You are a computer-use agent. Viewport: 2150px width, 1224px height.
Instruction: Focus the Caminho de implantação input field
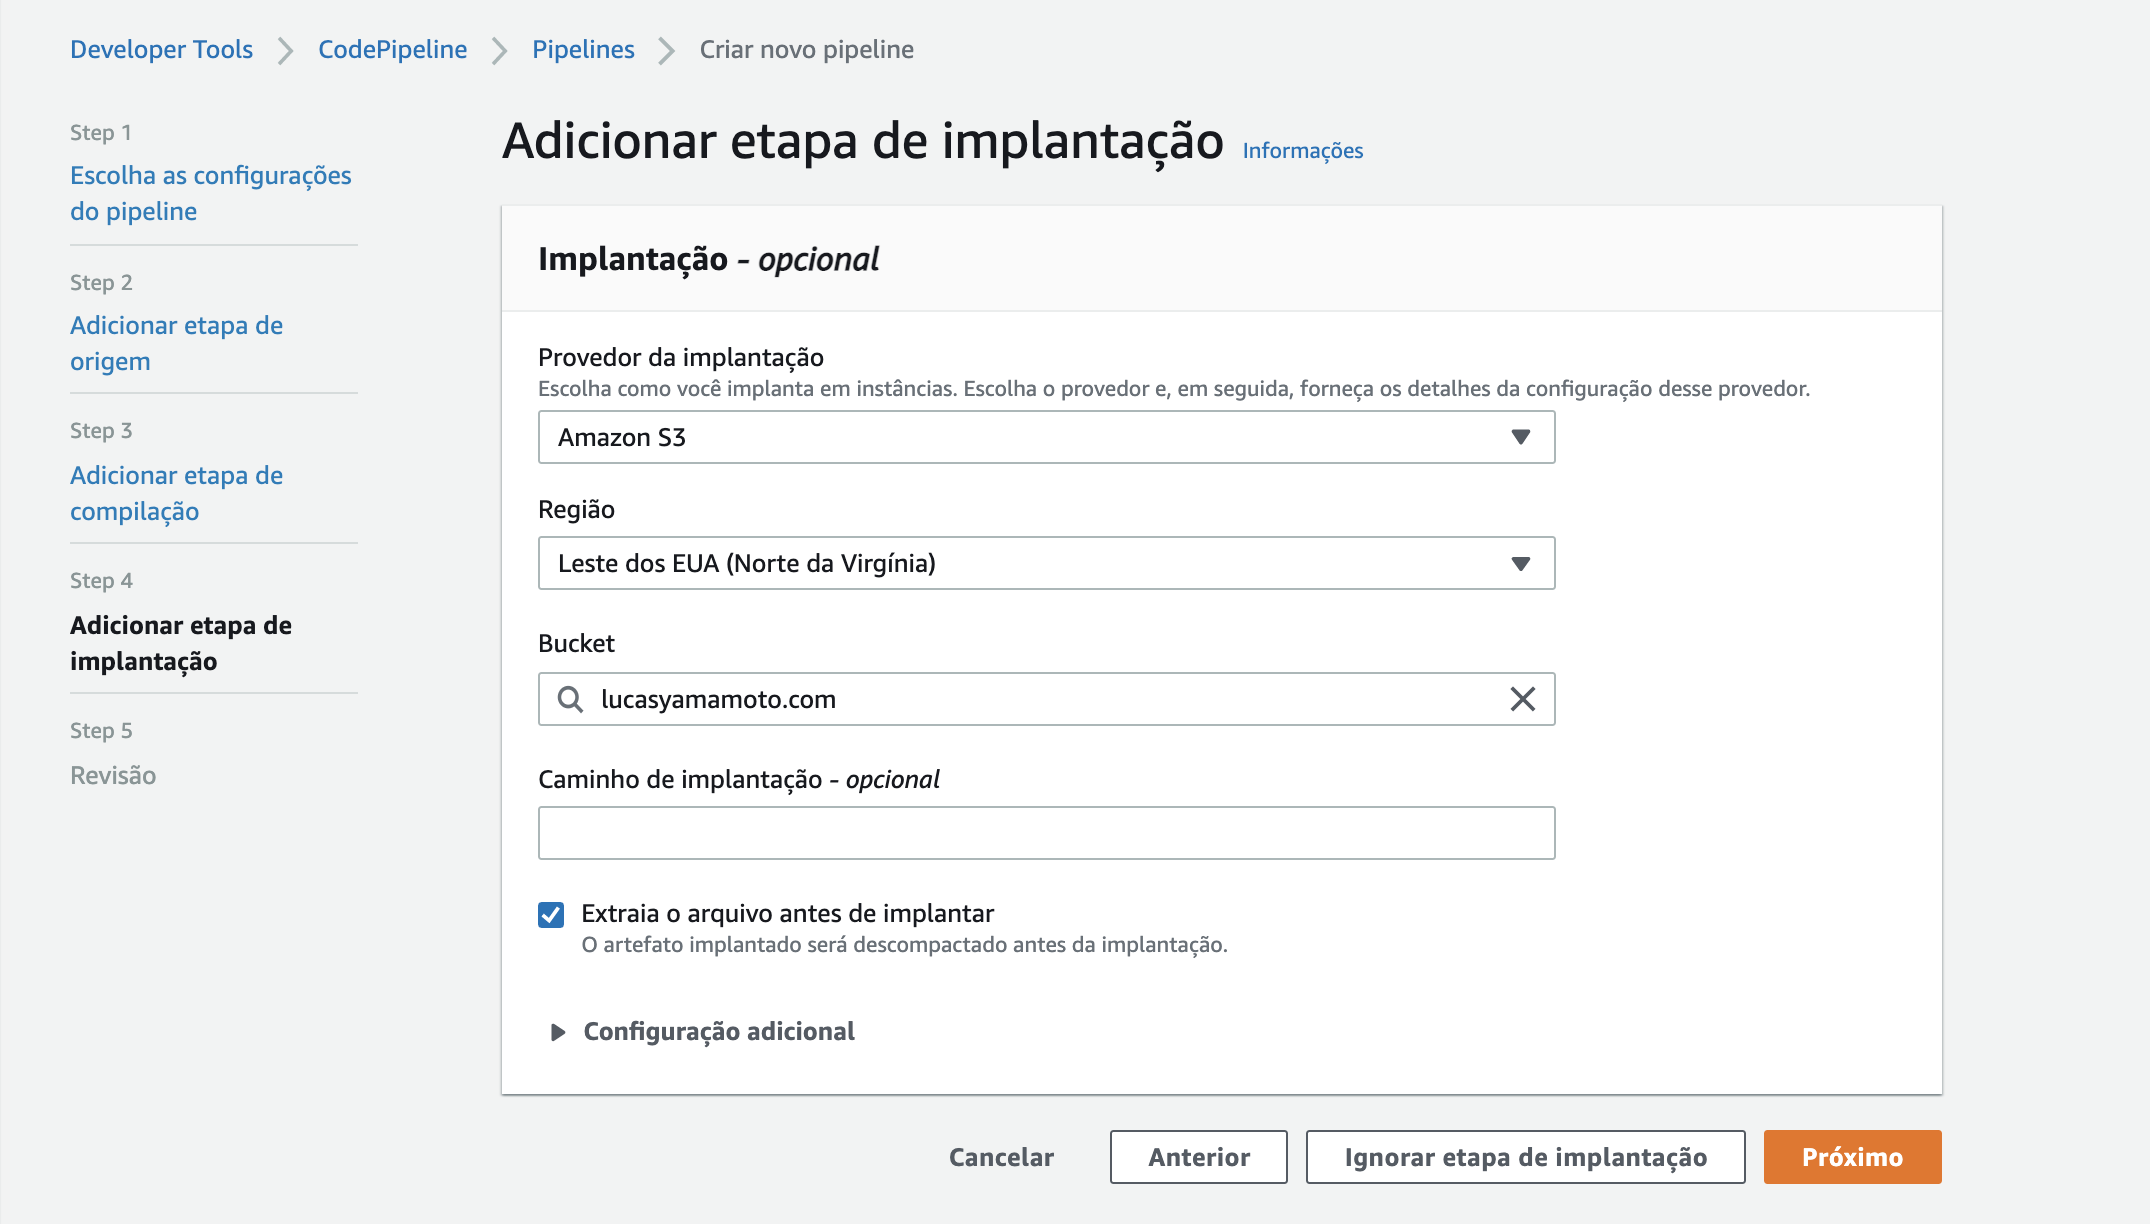(1046, 833)
